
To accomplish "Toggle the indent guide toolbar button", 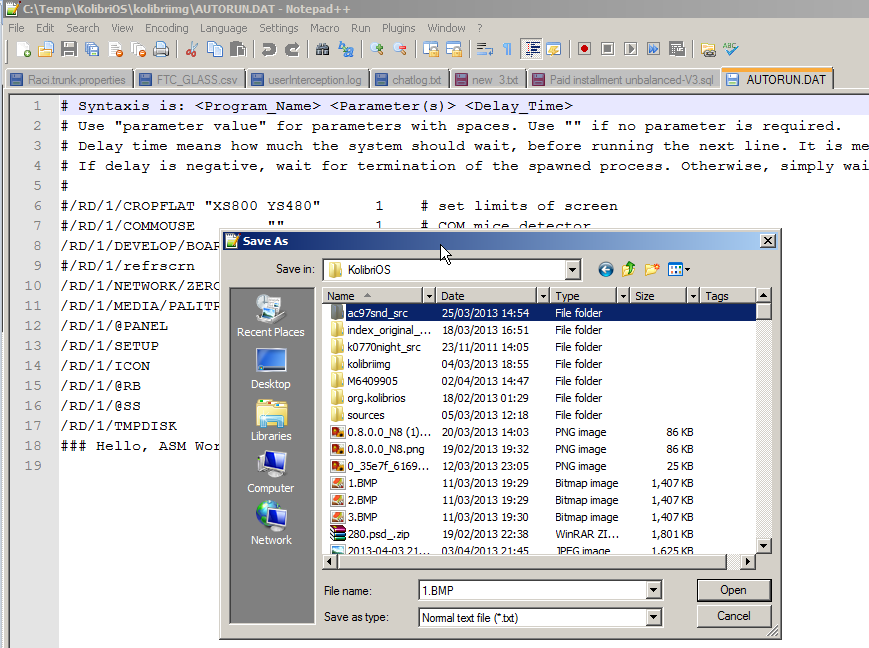I will tap(531, 49).
